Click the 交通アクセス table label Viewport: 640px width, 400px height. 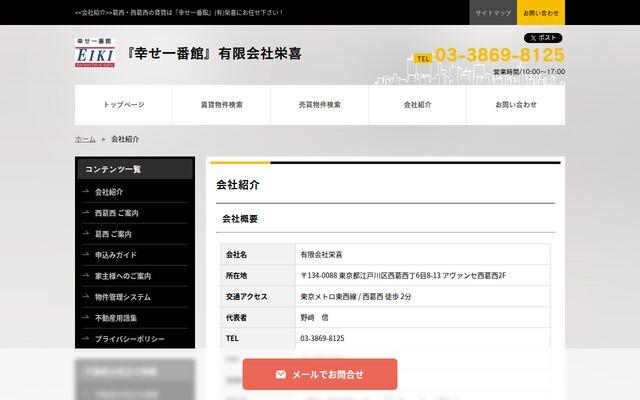click(247, 297)
